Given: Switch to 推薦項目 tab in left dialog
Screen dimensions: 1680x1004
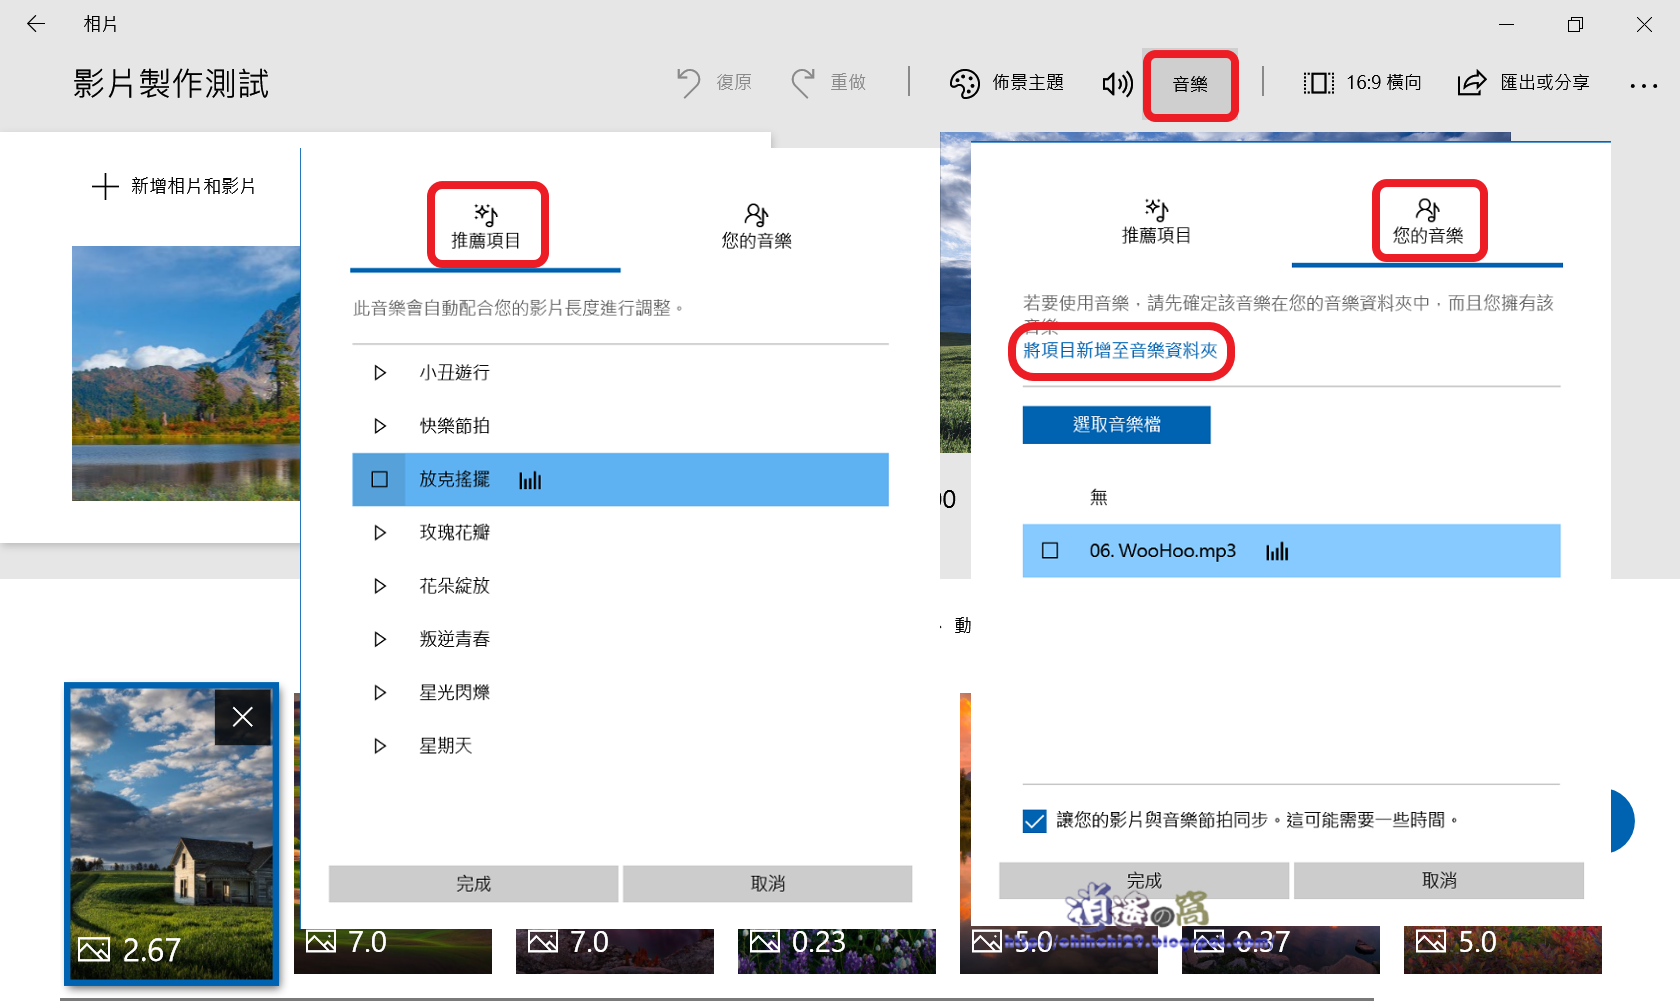Looking at the screenshot, I should coord(486,226).
